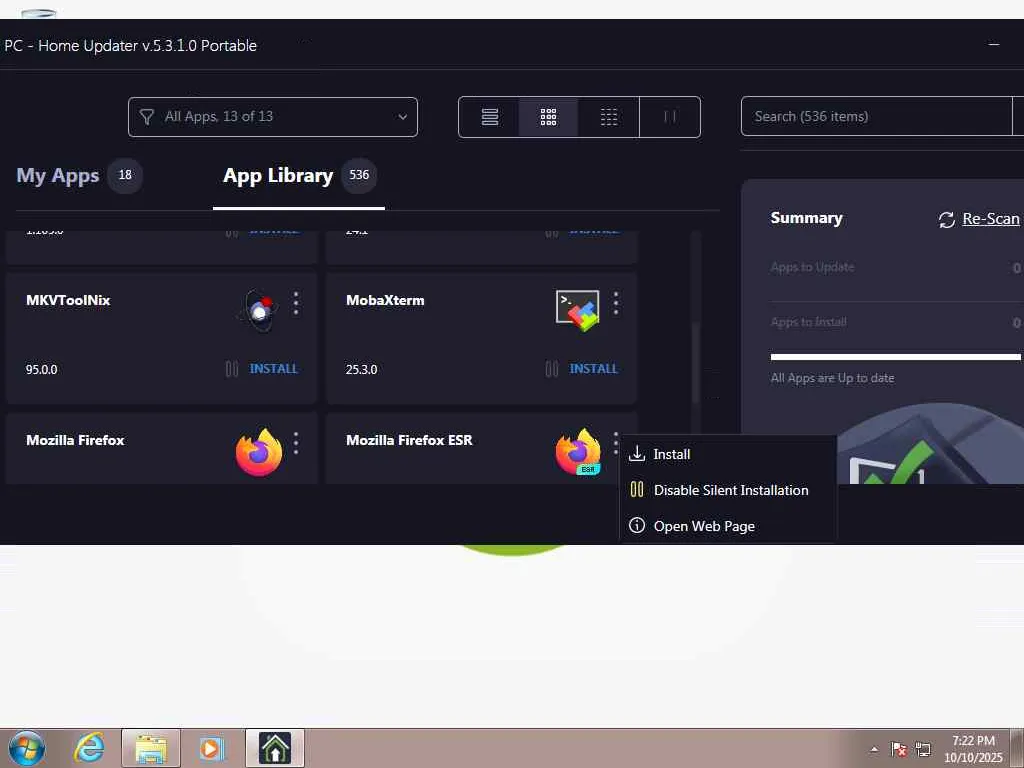Viewport: 1024px width, 768px height.
Task: Click the two-column view icon
Action: [x=669, y=117]
